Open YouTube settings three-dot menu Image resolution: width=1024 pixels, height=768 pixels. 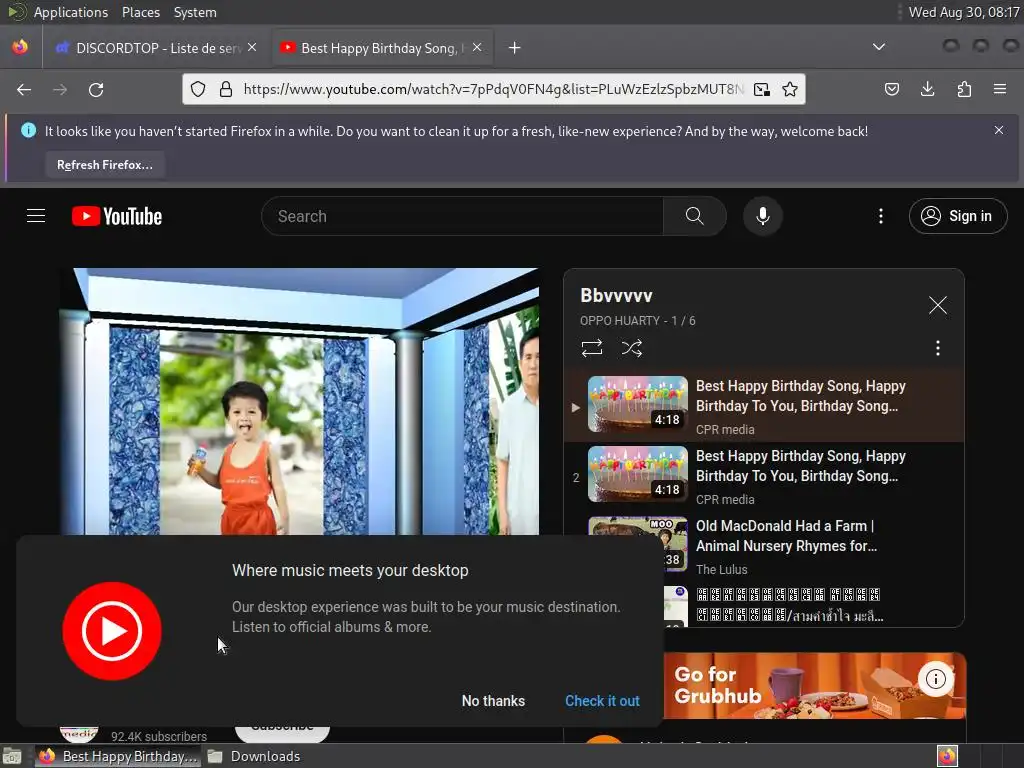pyautogui.click(x=880, y=216)
